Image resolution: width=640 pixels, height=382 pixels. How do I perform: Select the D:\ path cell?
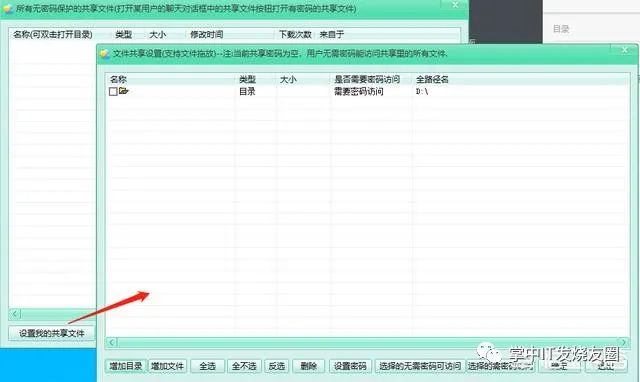[x=422, y=91]
